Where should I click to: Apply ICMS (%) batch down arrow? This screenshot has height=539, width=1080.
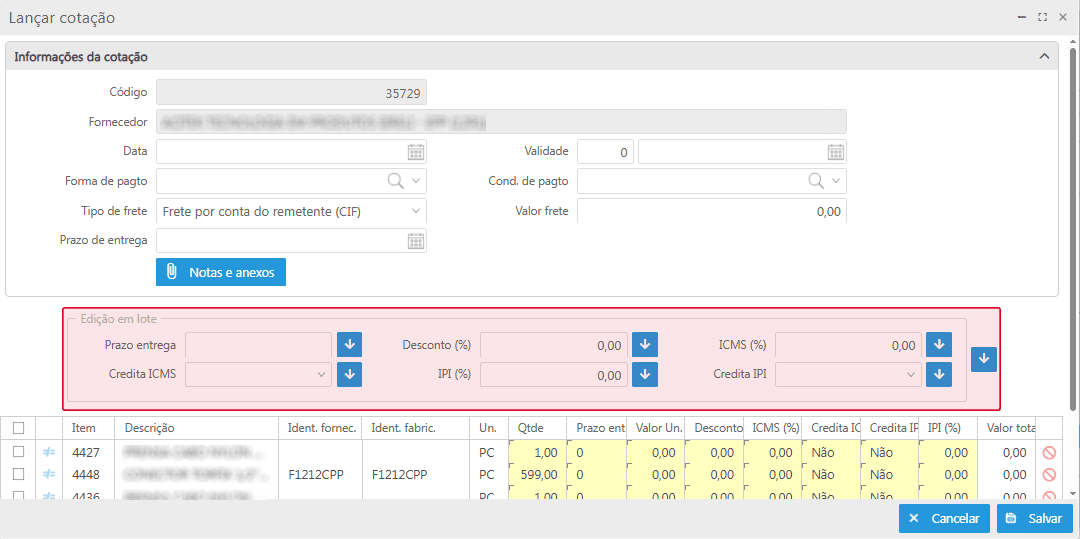(938, 345)
